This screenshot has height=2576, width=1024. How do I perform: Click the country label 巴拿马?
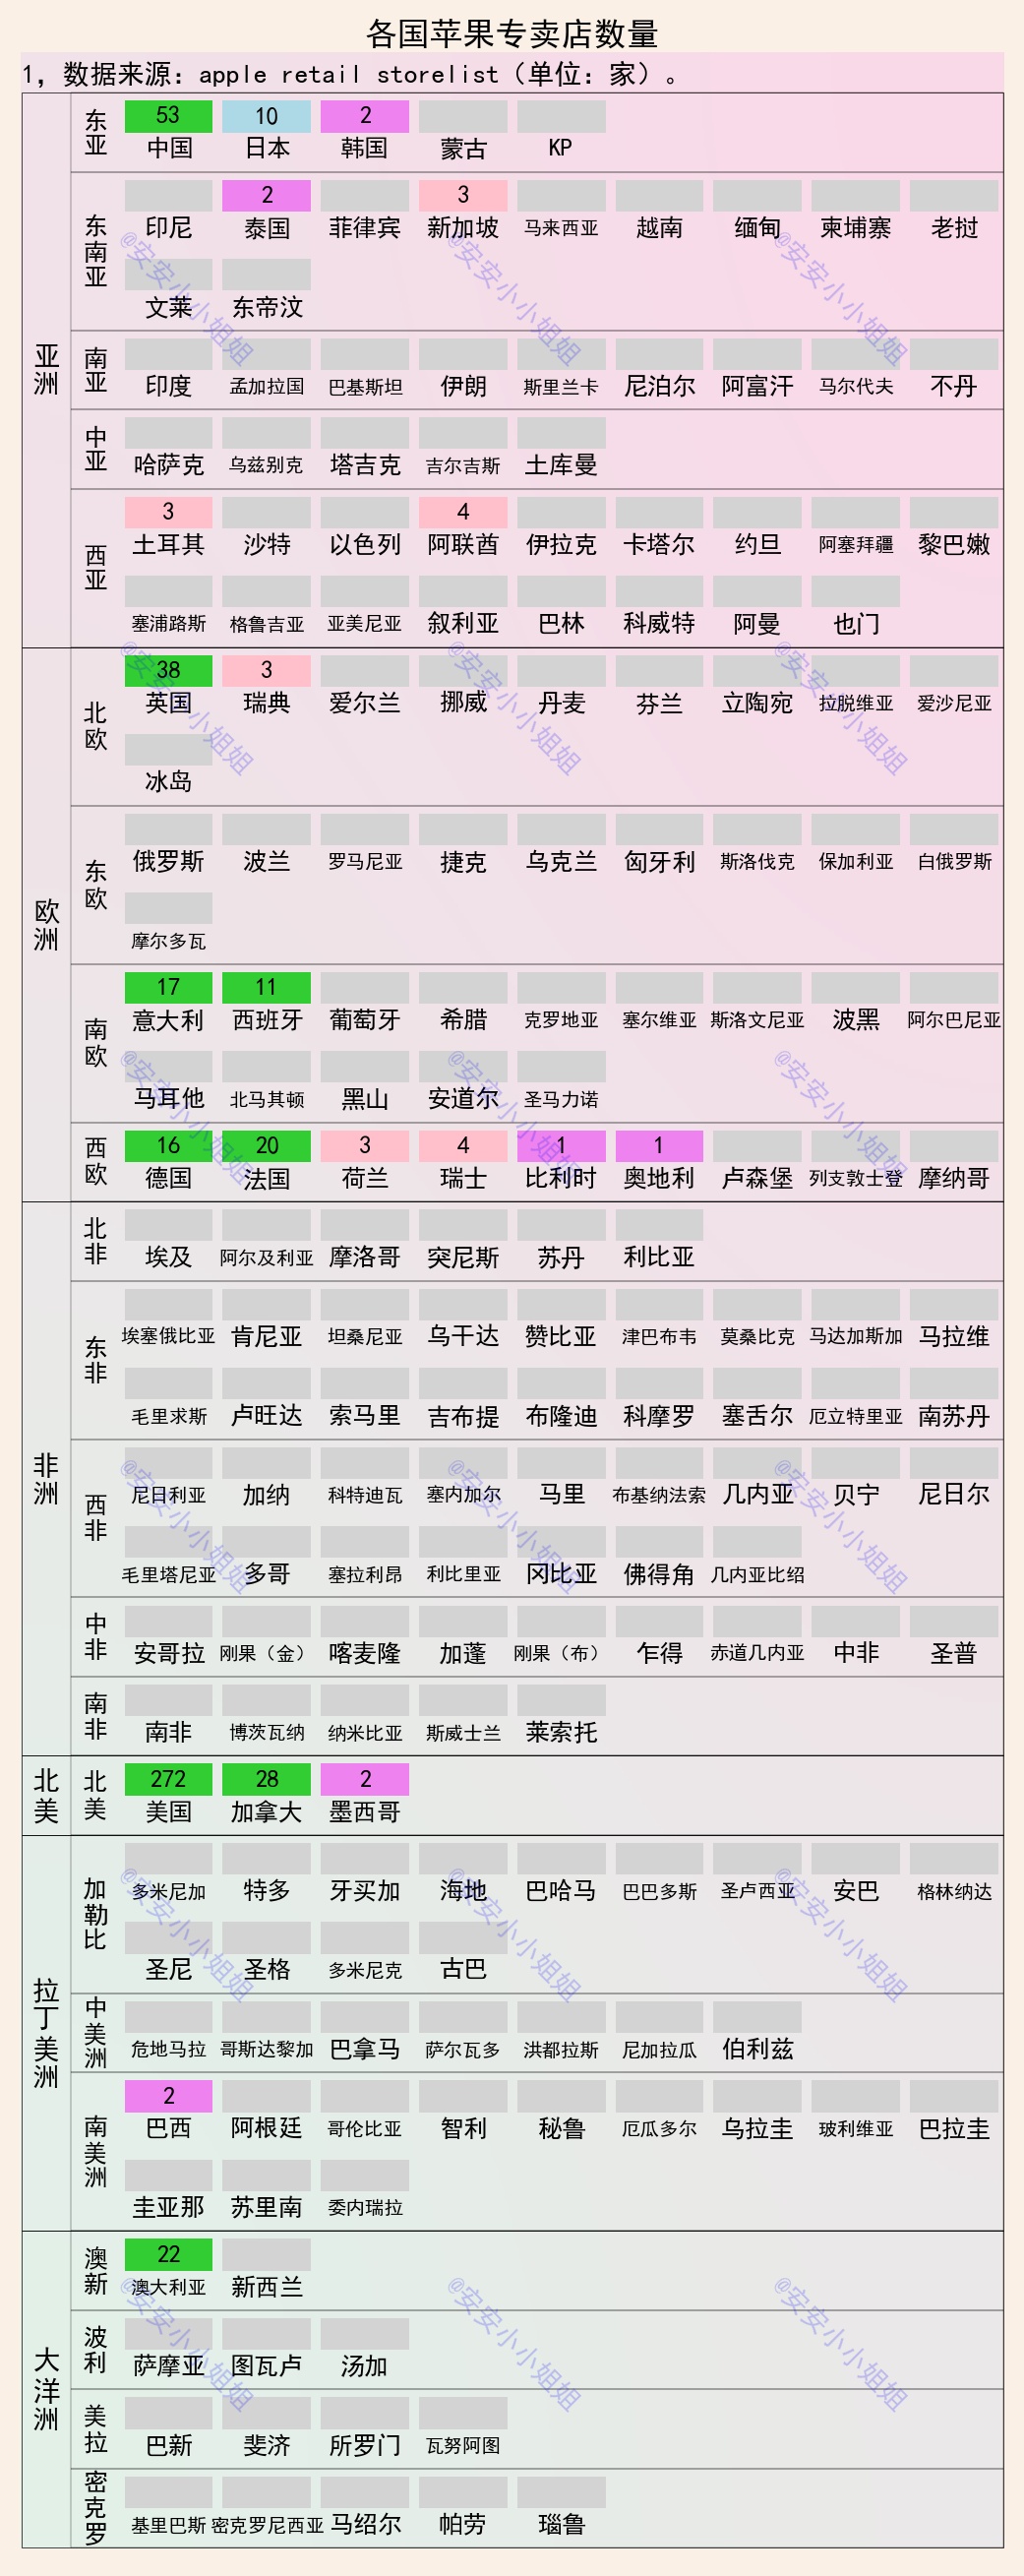point(364,2049)
